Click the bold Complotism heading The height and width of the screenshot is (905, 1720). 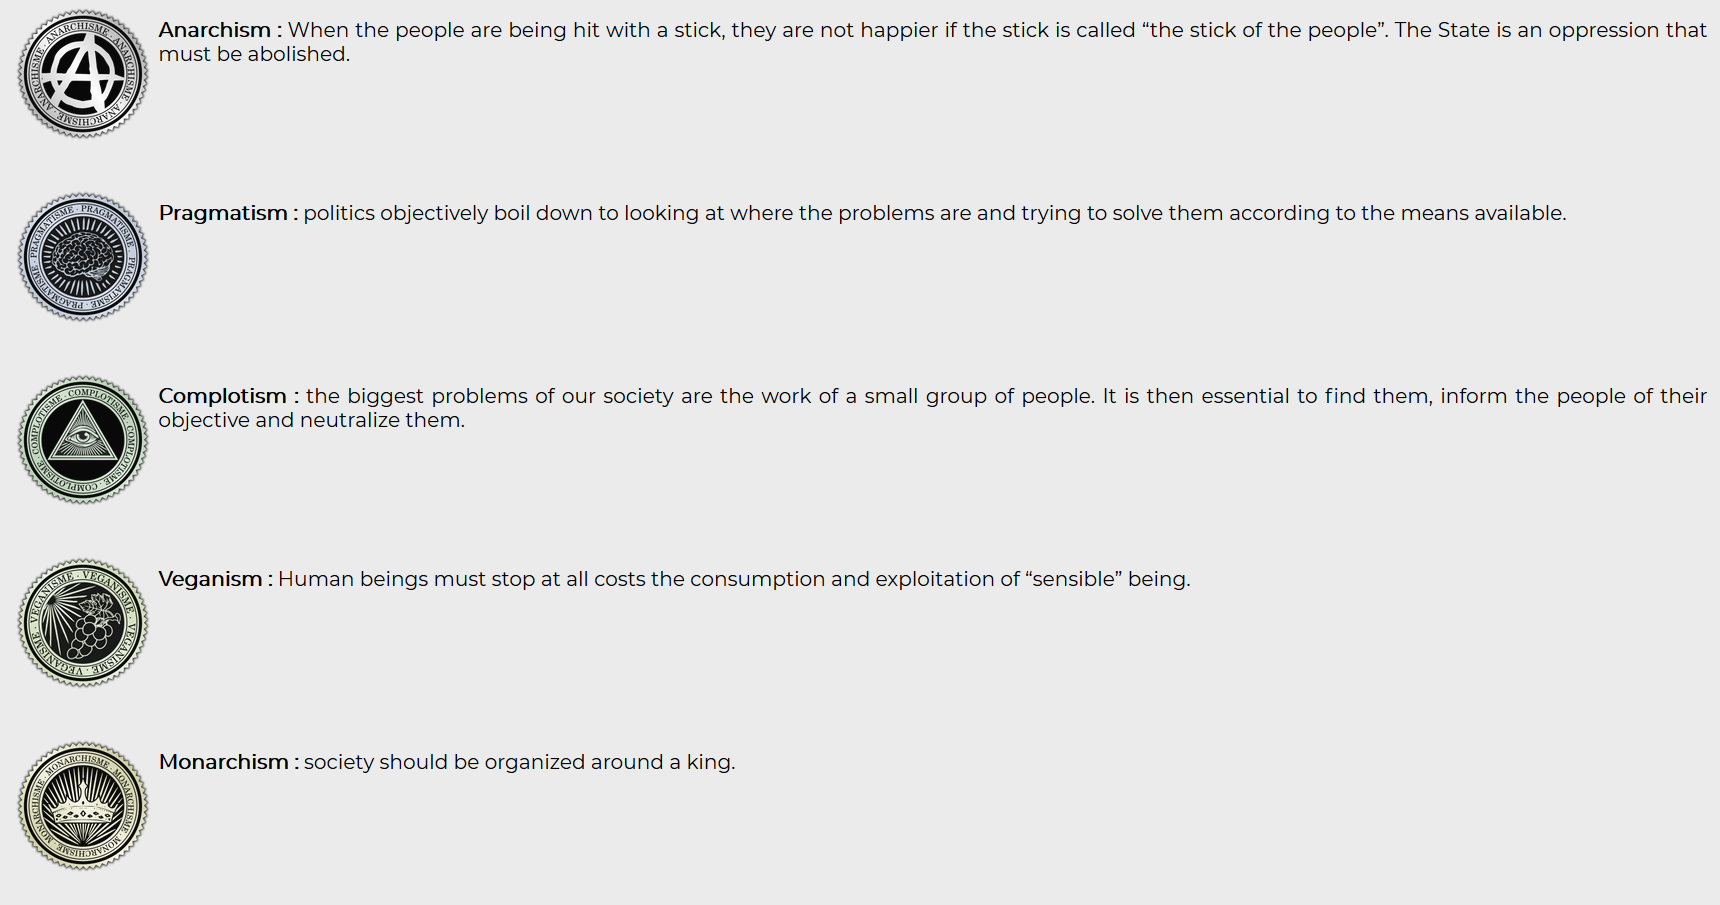(x=222, y=396)
